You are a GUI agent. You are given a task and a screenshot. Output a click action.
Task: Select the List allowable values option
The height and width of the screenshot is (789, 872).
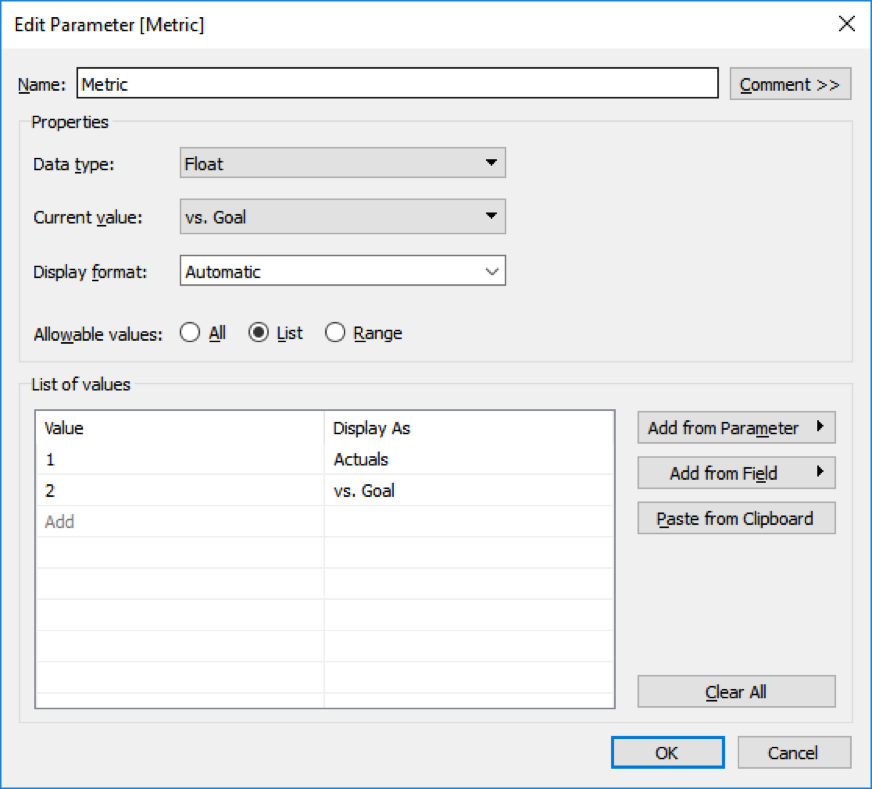258,332
